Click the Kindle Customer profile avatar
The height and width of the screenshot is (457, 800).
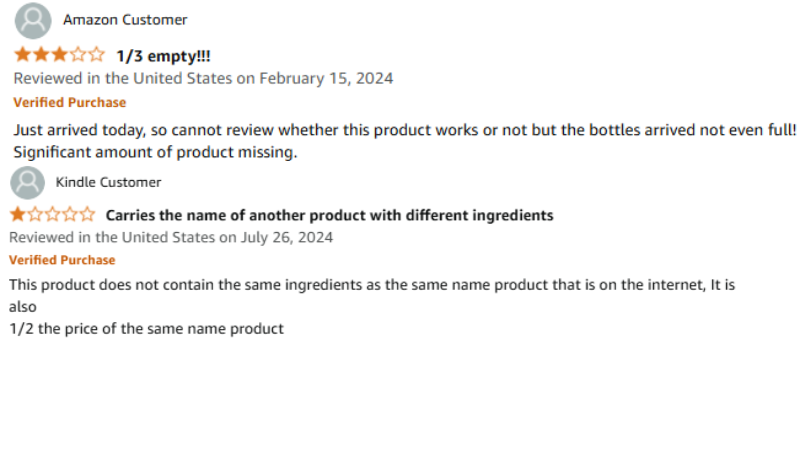point(28,183)
